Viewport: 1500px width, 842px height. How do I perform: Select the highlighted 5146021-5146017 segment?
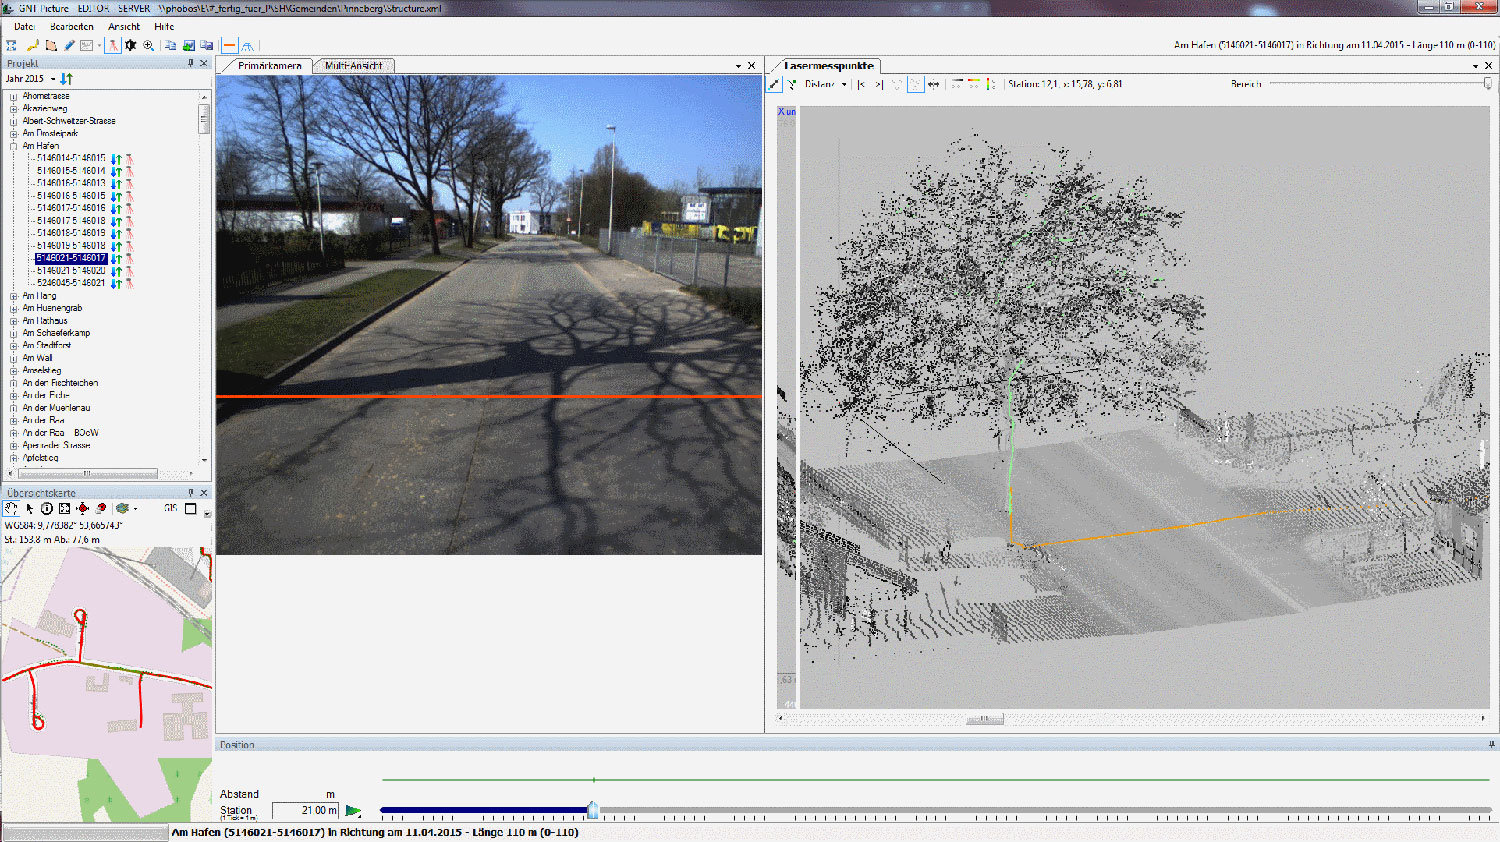pyautogui.click(x=71, y=258)
